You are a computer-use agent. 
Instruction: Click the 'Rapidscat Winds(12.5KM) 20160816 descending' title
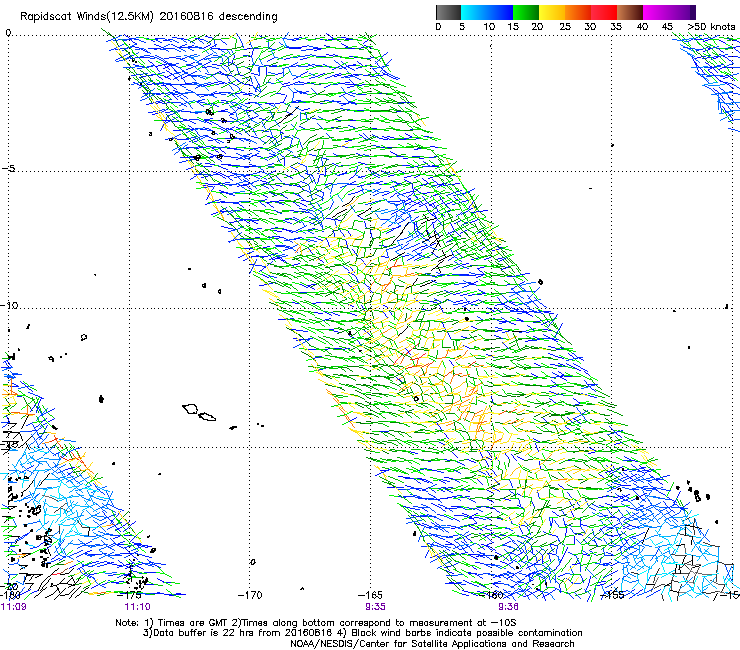click(149, 17)
